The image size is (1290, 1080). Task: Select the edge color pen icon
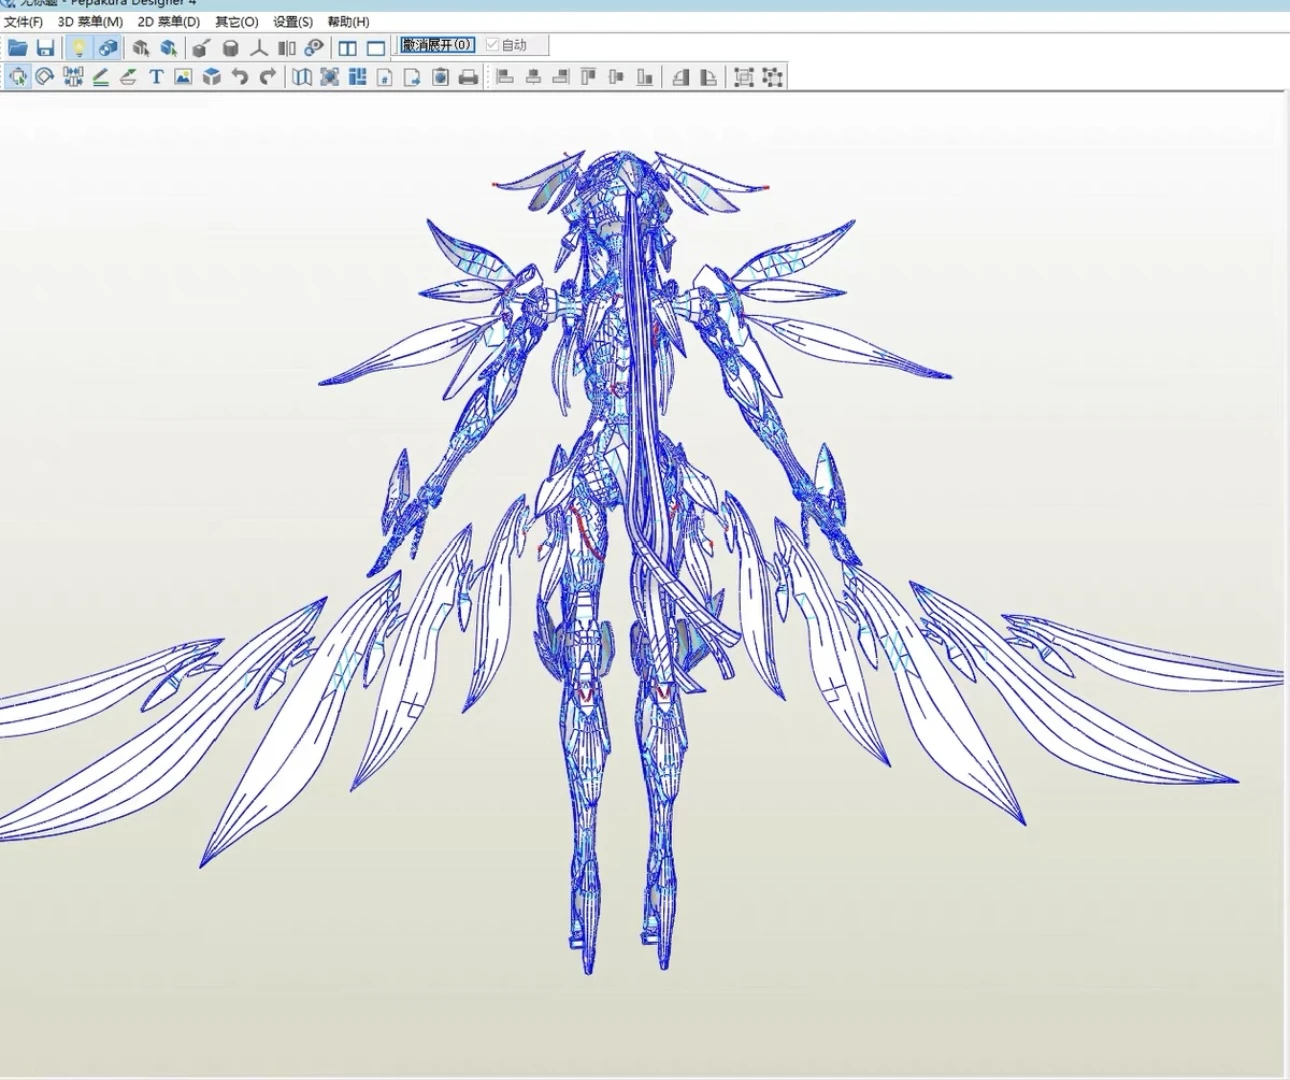(x=101, y=77)
